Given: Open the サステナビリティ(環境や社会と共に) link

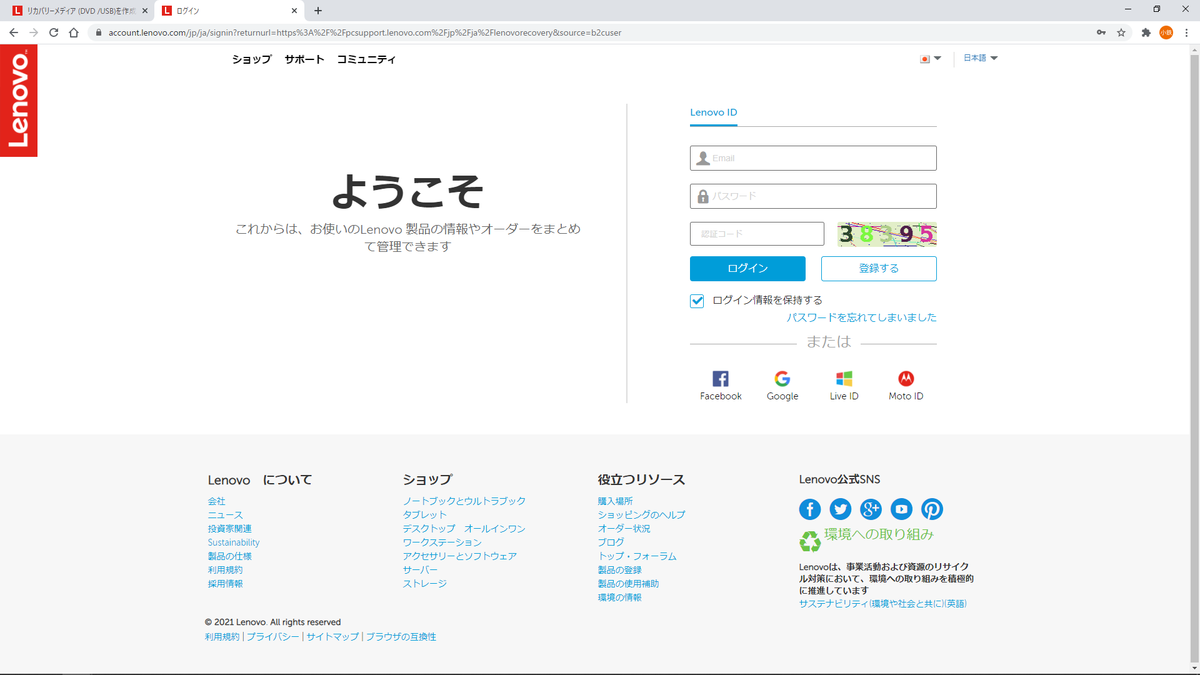Looking at the screenshot, I should point(883,604).
